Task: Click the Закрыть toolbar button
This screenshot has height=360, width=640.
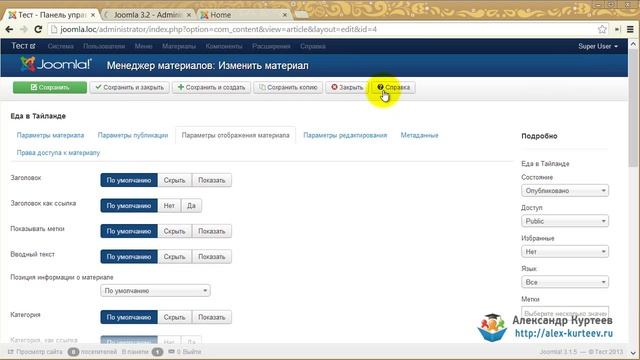Action: click(347, 87)
